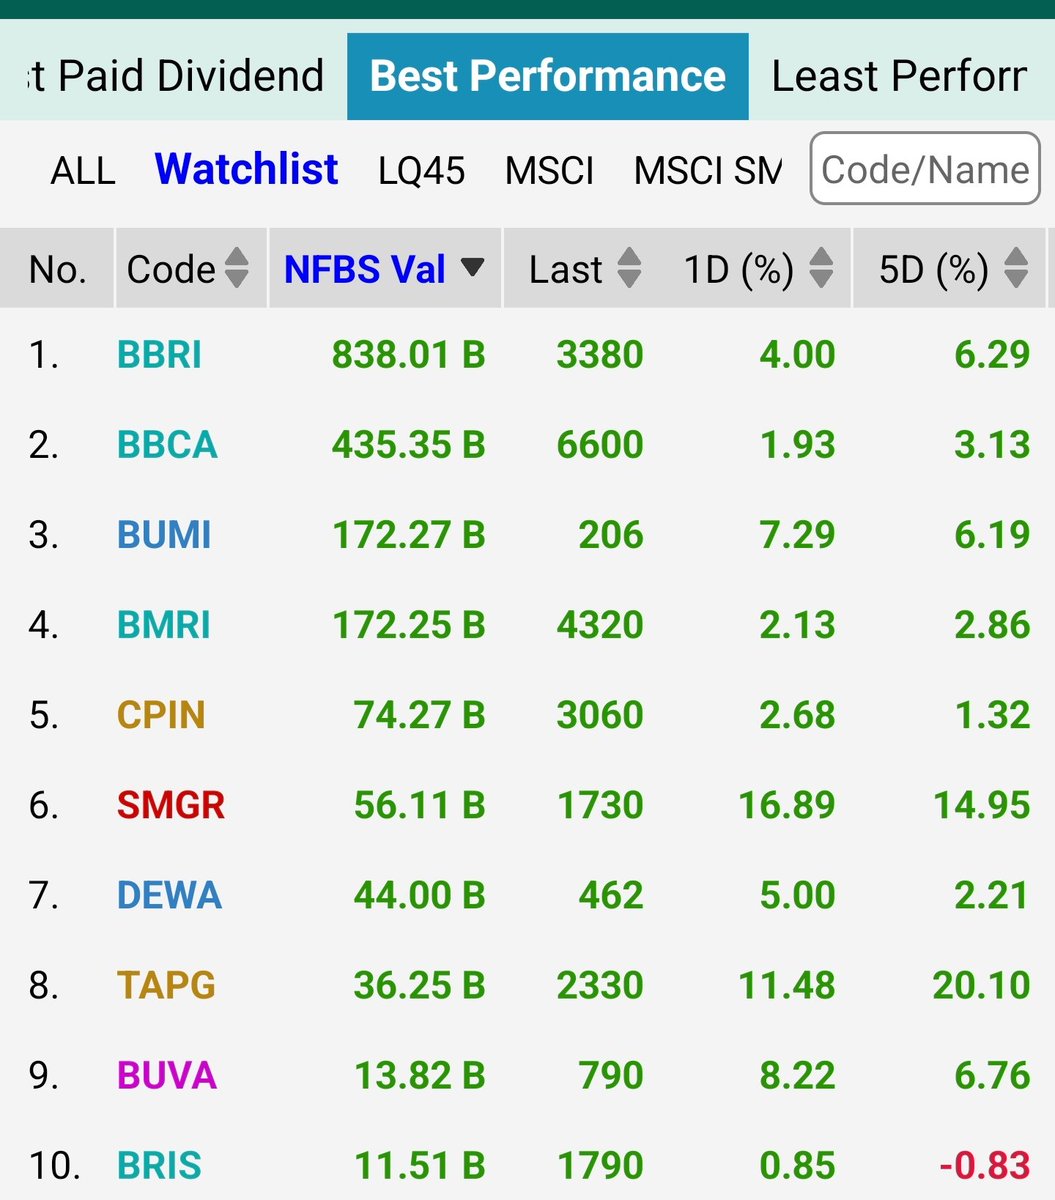Image resolution: width=1055 pixels, height=1200 pixels.
Task: Click TAPG last price 2330
Action: [x=600, y=985]
